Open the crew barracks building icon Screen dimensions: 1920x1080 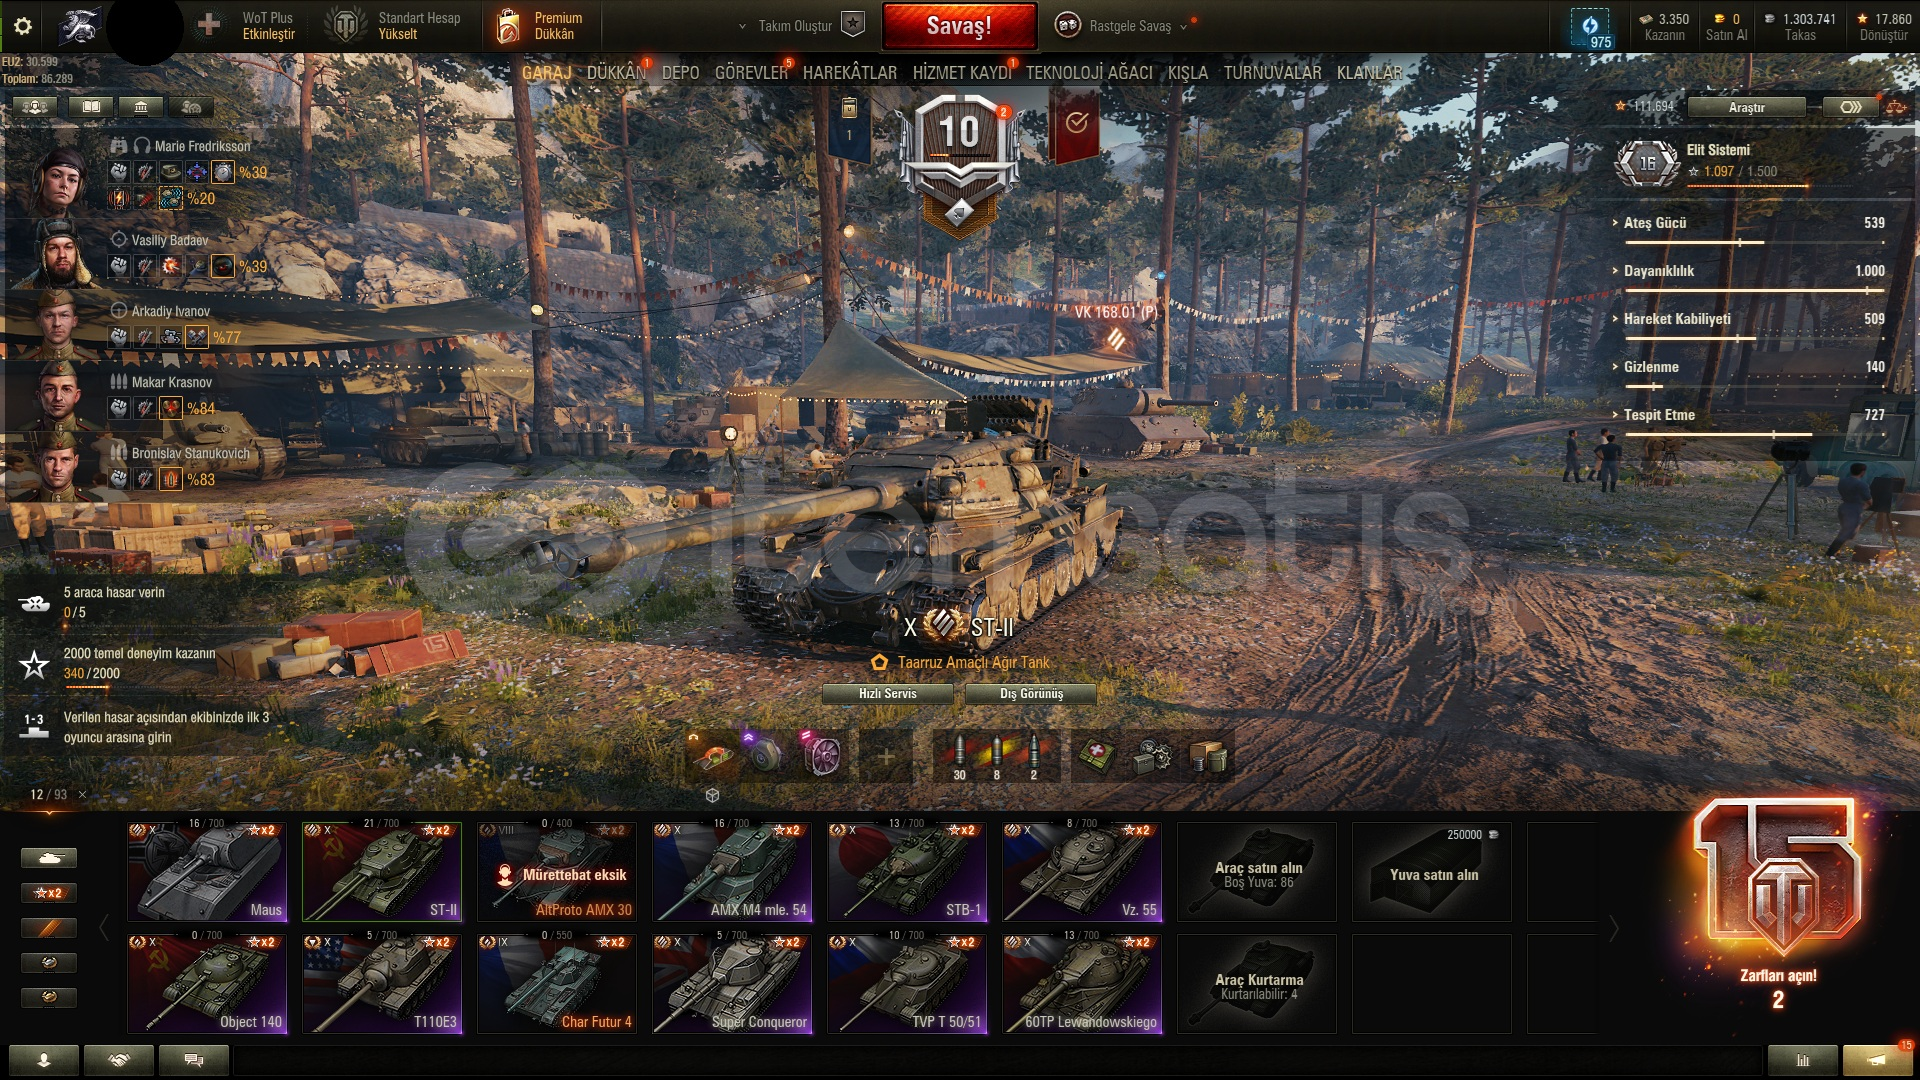[141, 106]
